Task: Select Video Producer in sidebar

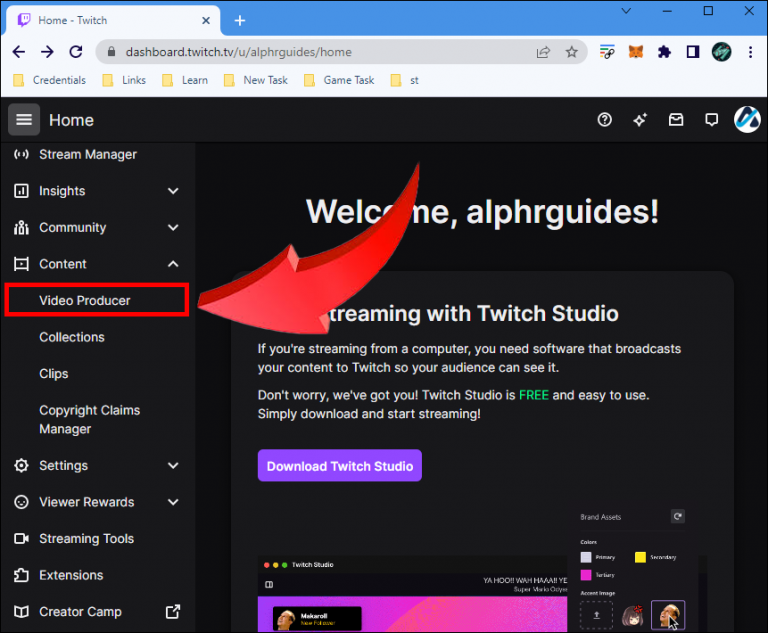Action: click(96, 300)
